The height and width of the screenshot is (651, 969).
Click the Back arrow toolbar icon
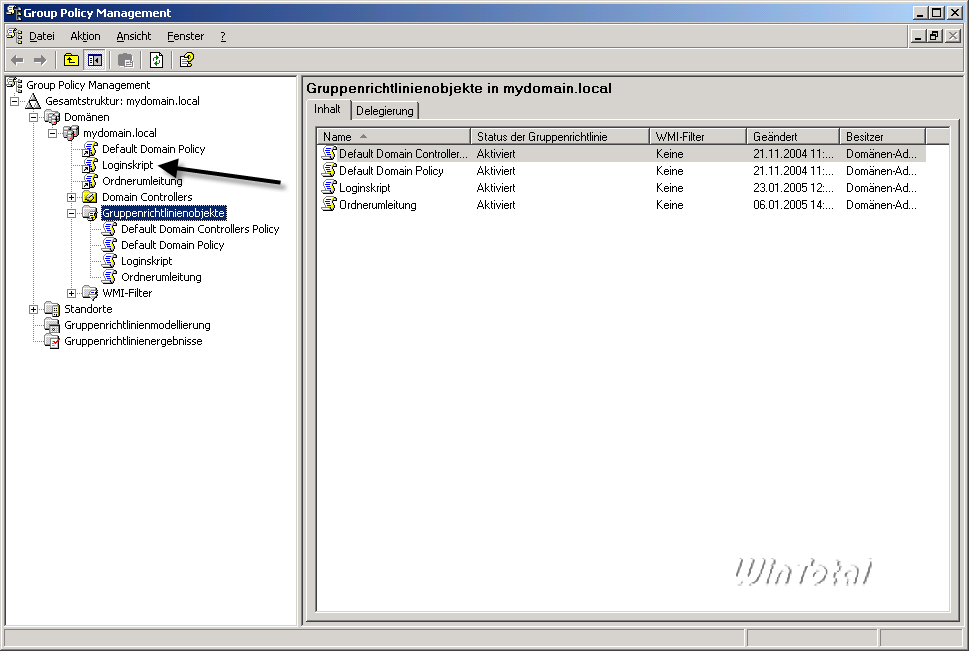click(x=17, y=60)
